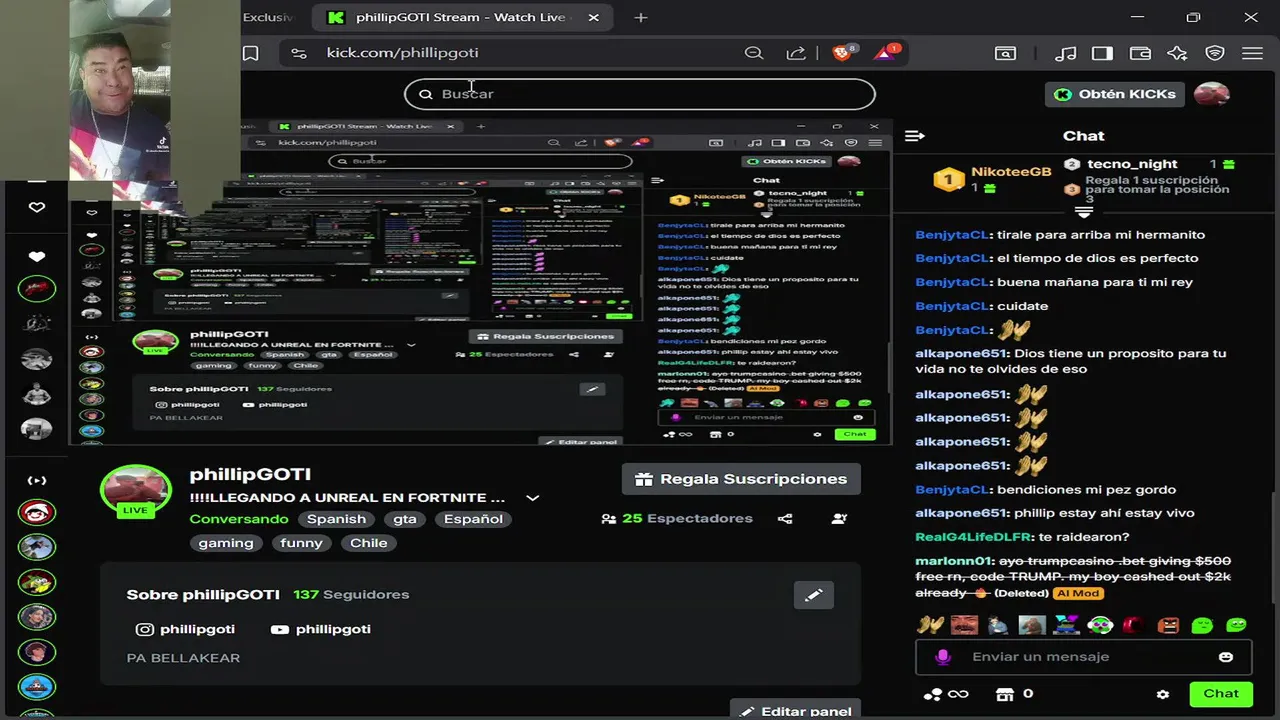Switch to the Exclusive tab

268,17
